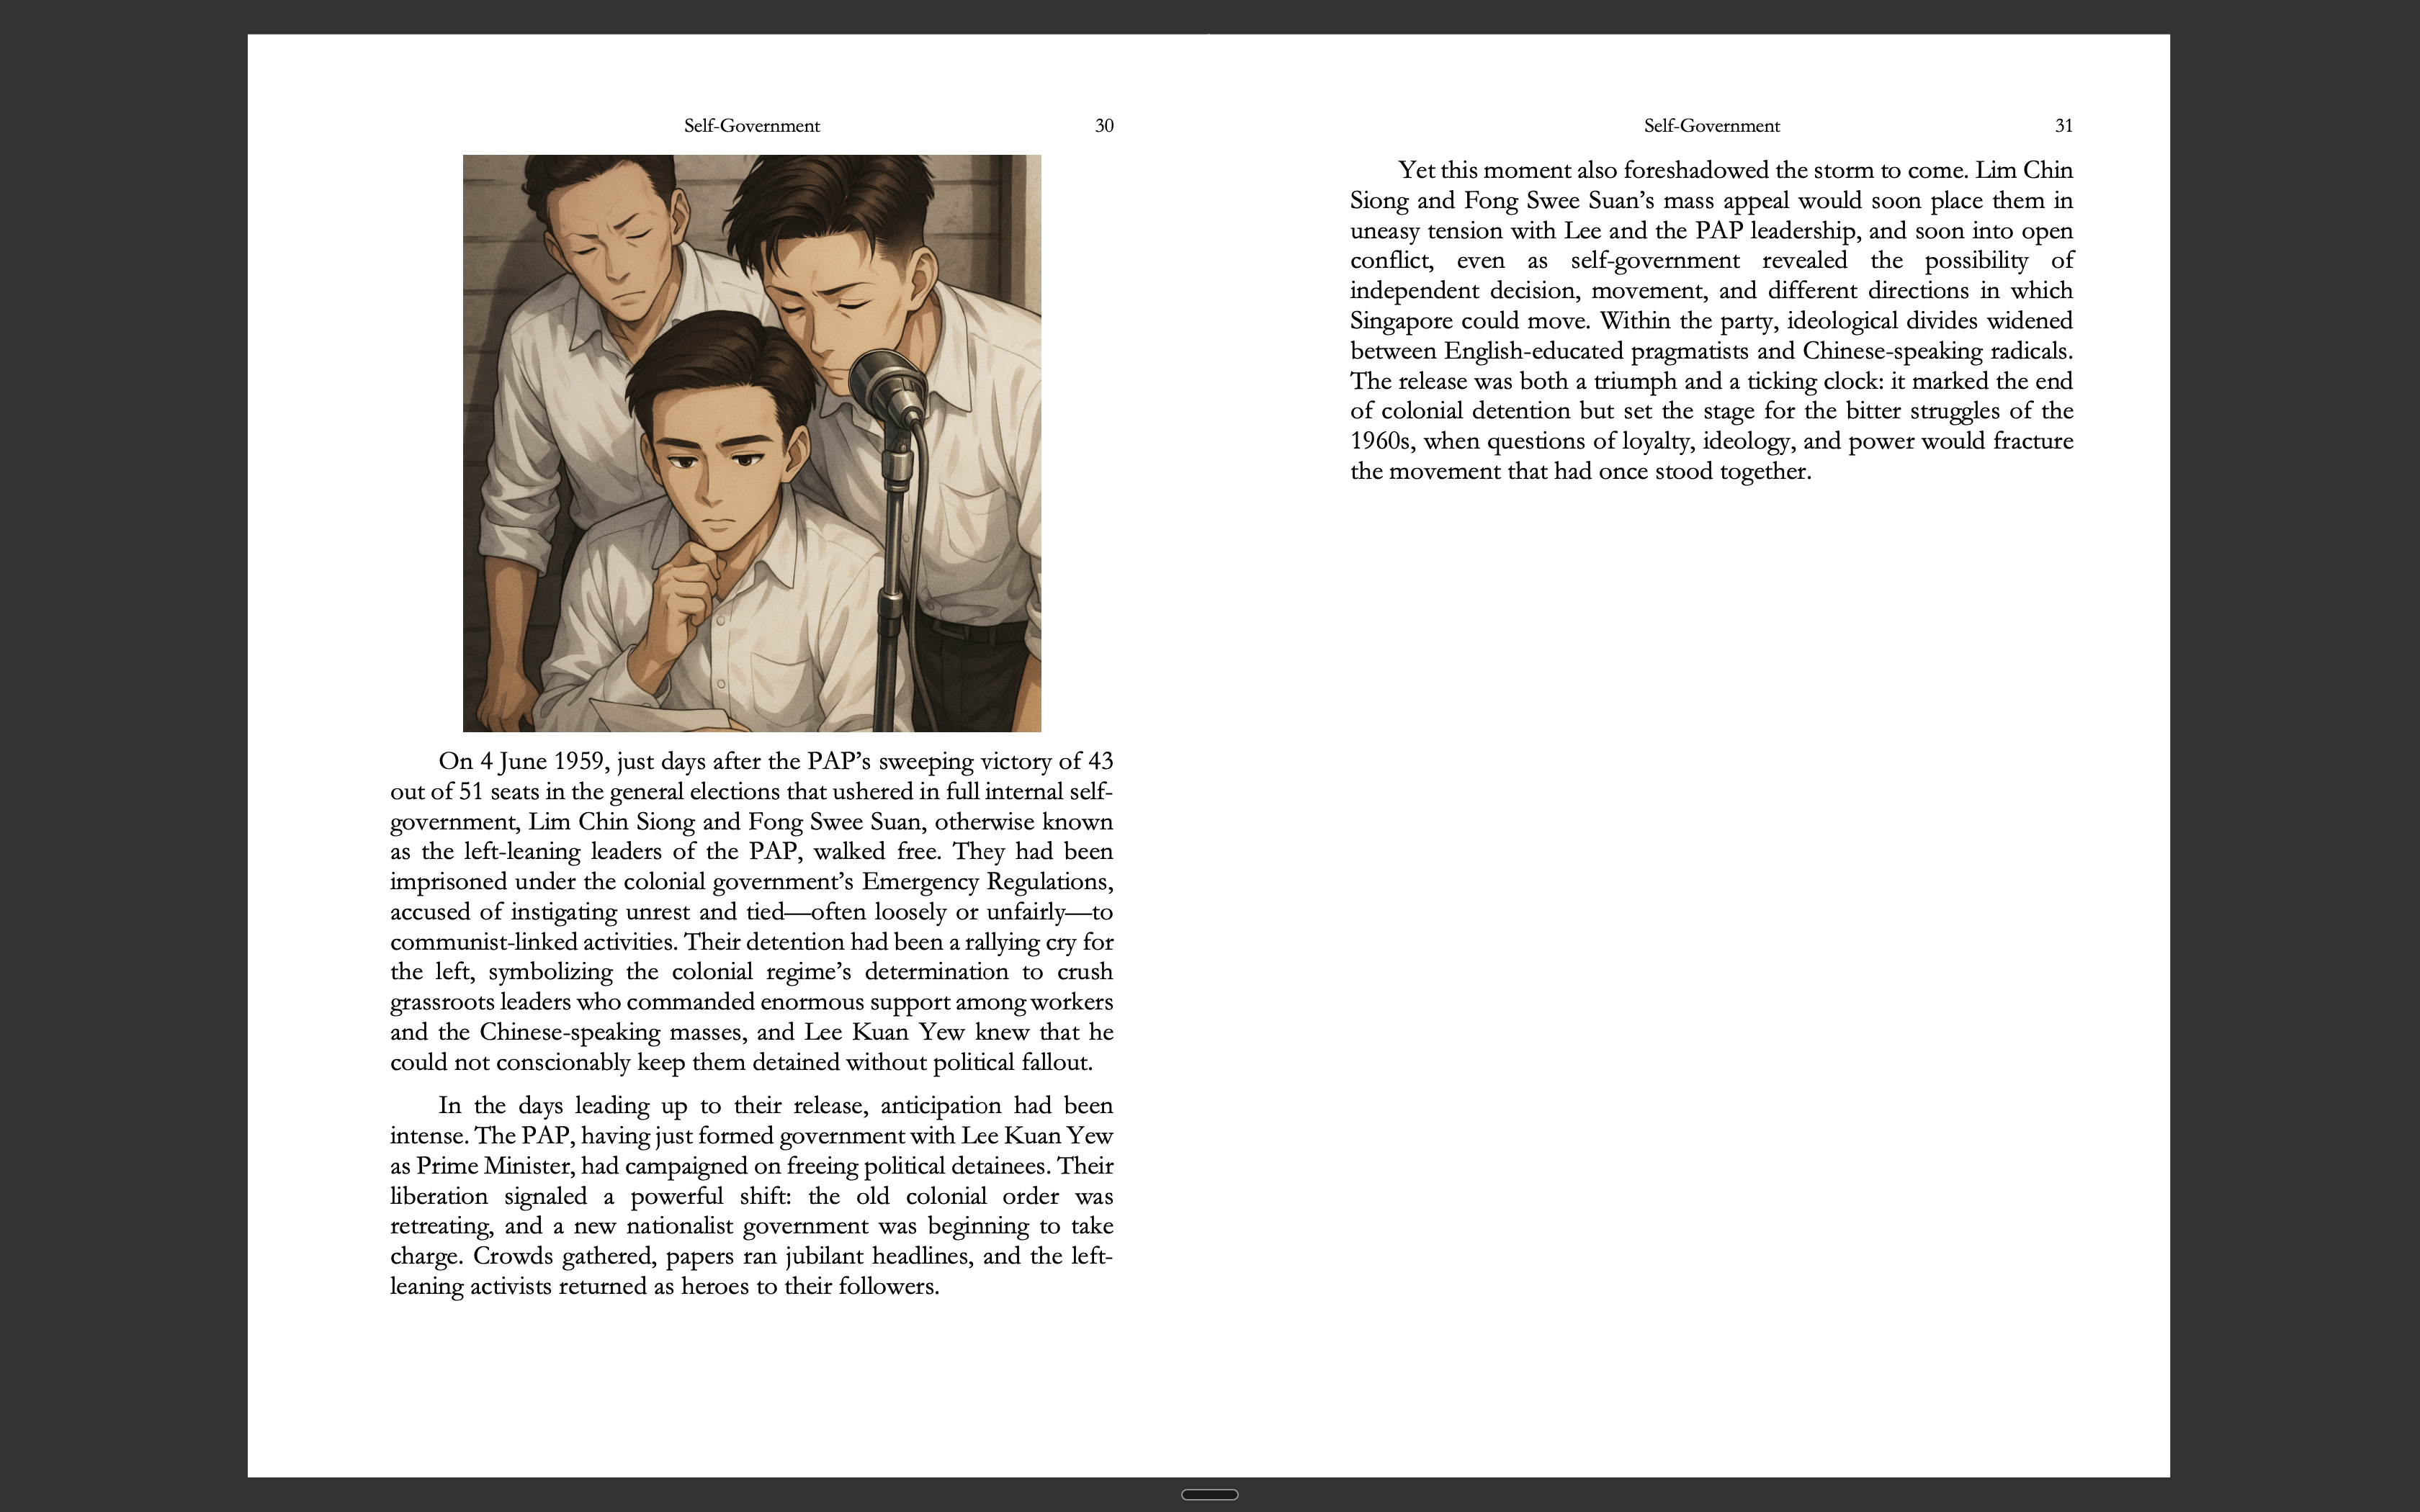Click the illustration of three men
2420x1512 pixels.
point(751,442)
